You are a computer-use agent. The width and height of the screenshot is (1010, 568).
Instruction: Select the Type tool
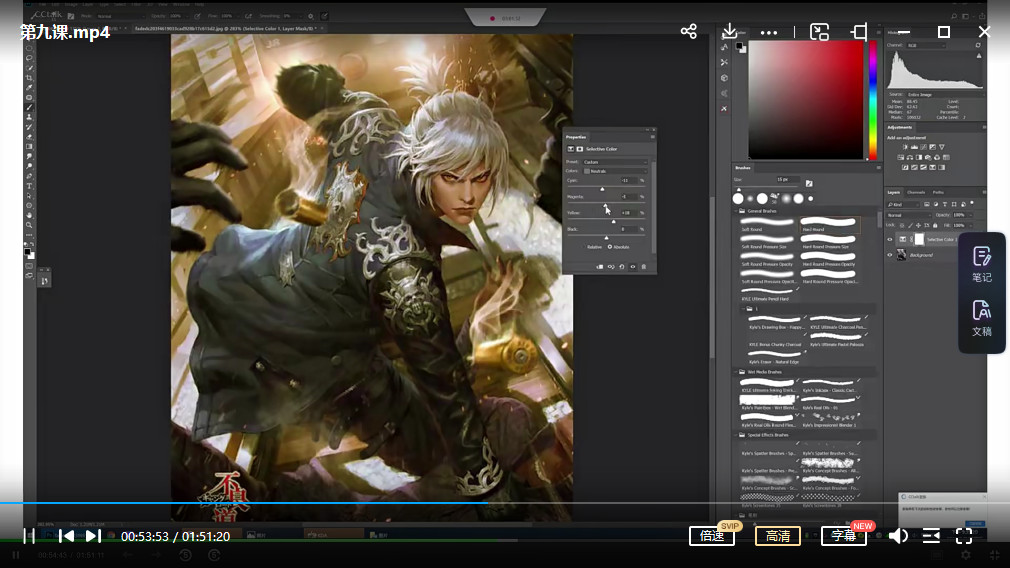point(29,186)
